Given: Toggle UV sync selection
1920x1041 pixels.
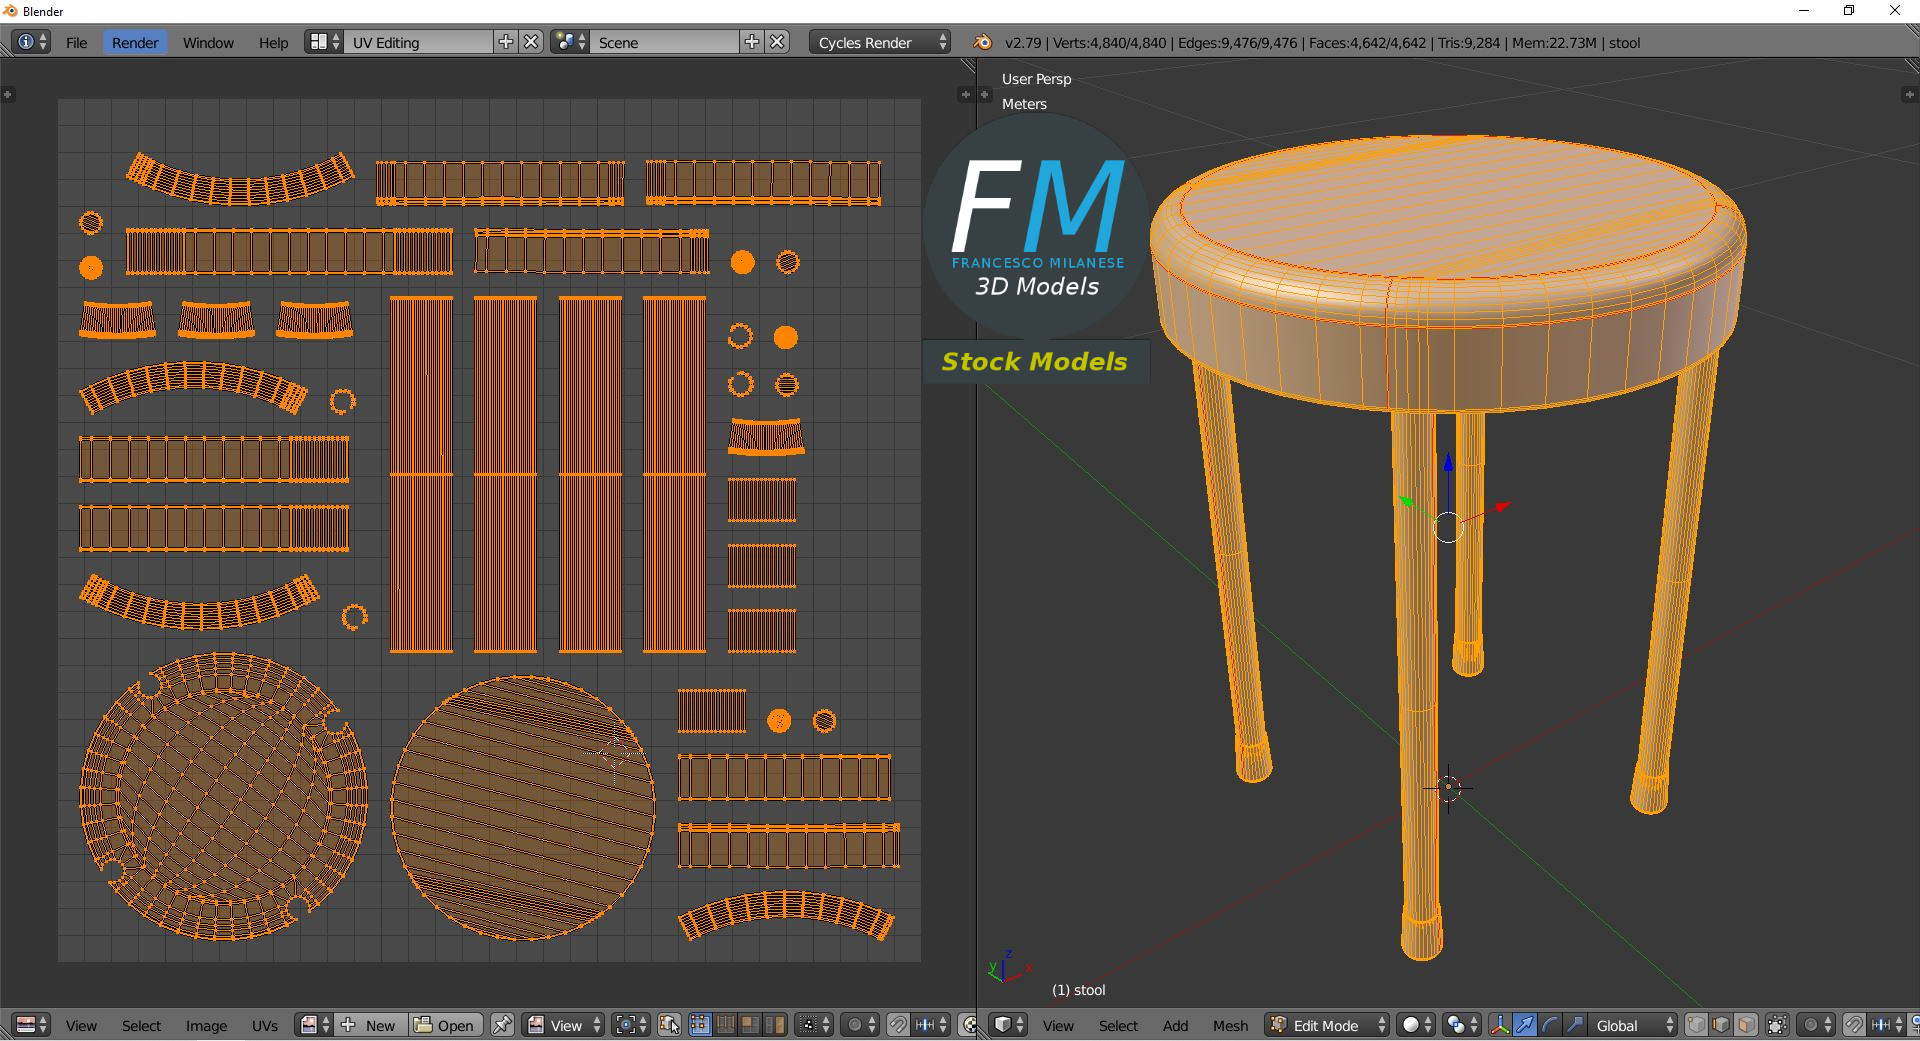Looking at the screenshot, I should point(668,1025).
